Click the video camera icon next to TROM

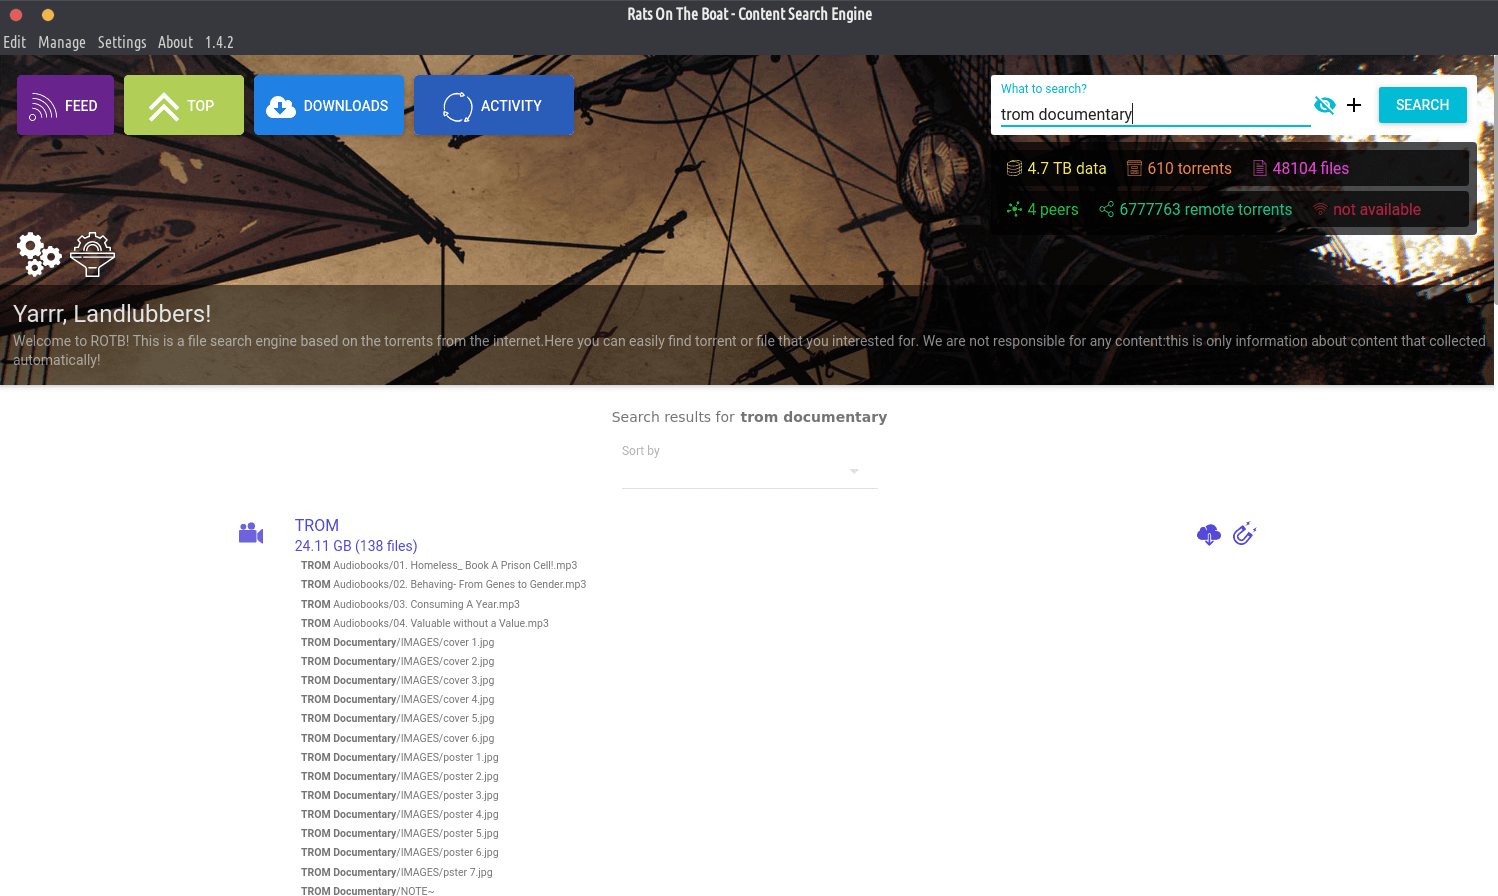[251, 534]
